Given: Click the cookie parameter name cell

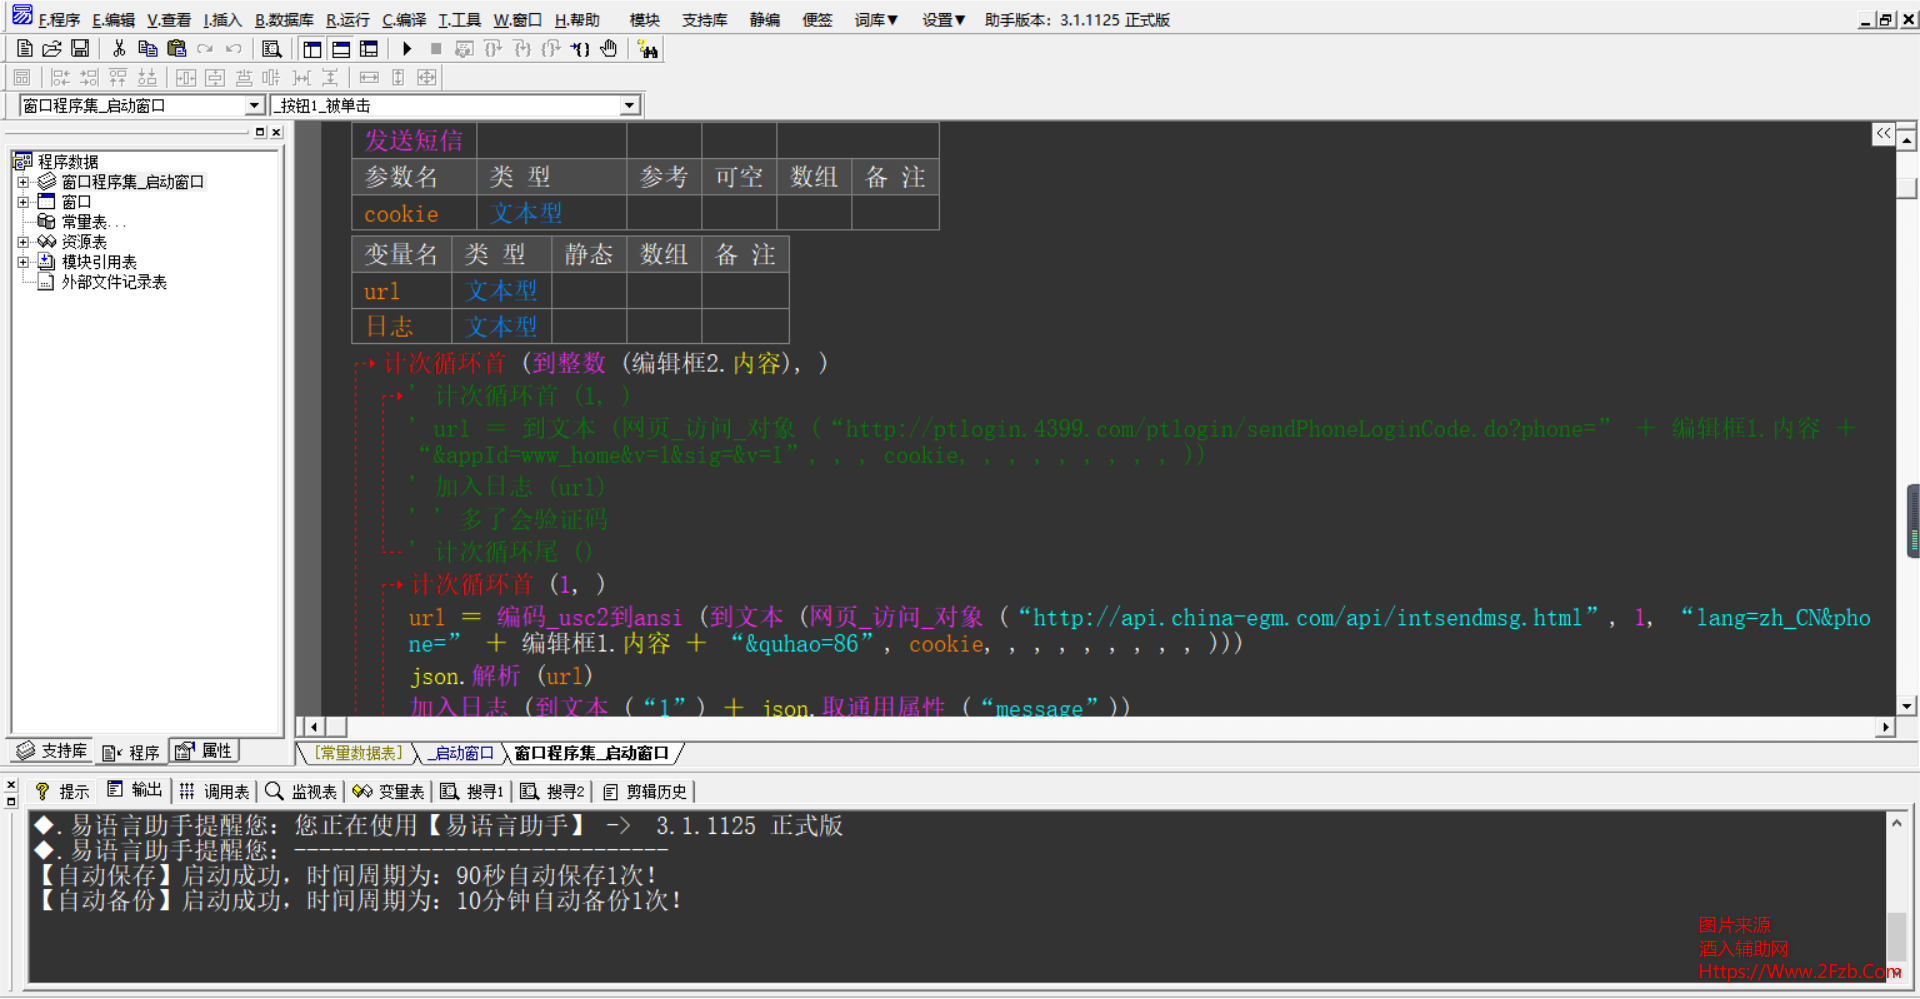Looking at the screenshot, I should point(414,214).
